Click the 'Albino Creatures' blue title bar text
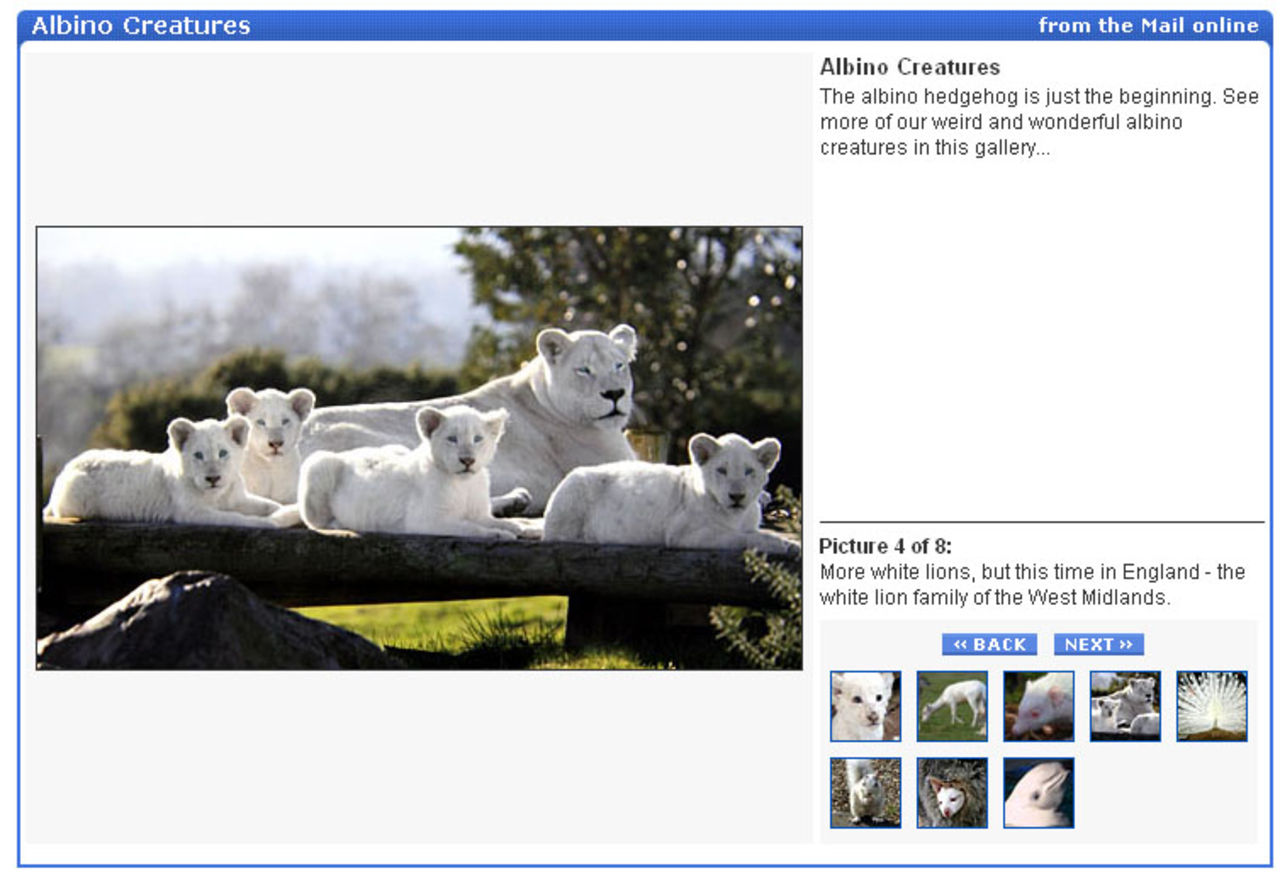The width and height of the screenshot is (1280, 883). [141, 26]
